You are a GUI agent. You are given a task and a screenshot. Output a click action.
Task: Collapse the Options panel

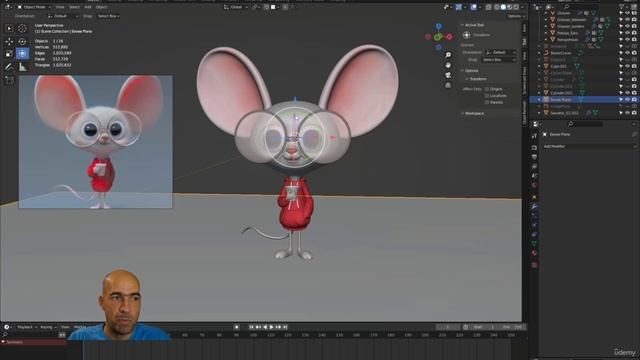[470, 71]
